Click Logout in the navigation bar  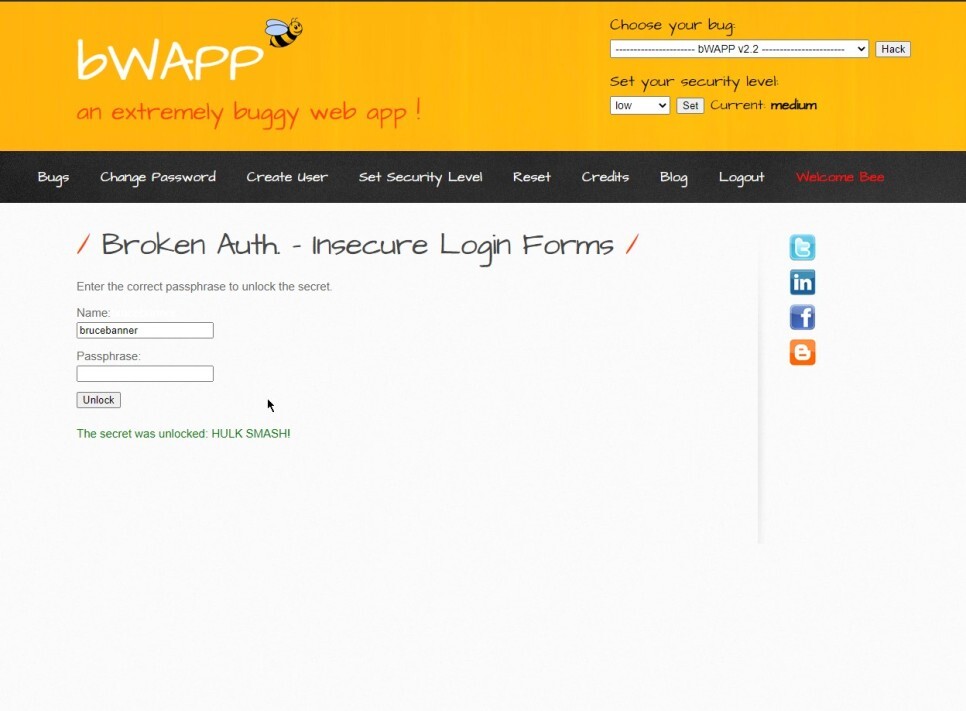741,177
